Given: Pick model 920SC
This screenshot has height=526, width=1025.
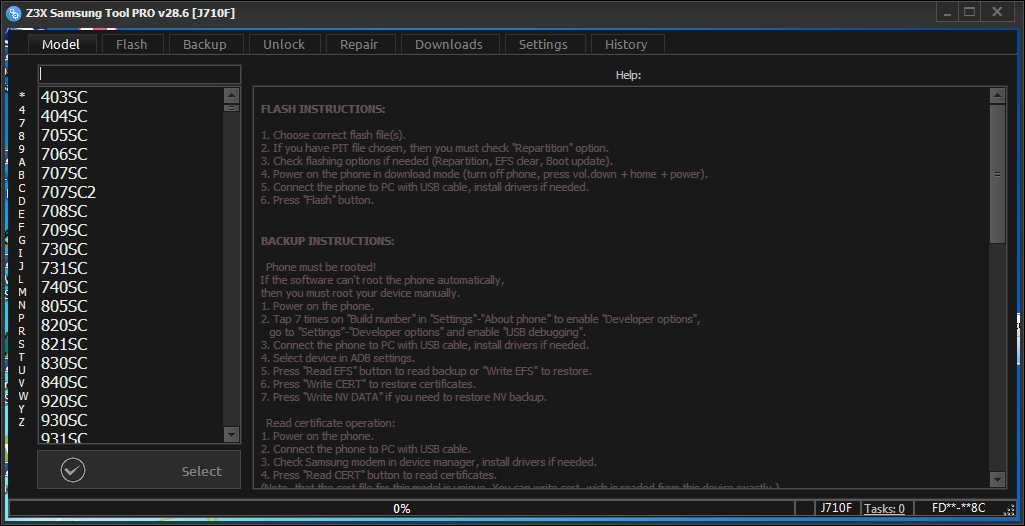Looking at the screenshot, I should 130,401.
